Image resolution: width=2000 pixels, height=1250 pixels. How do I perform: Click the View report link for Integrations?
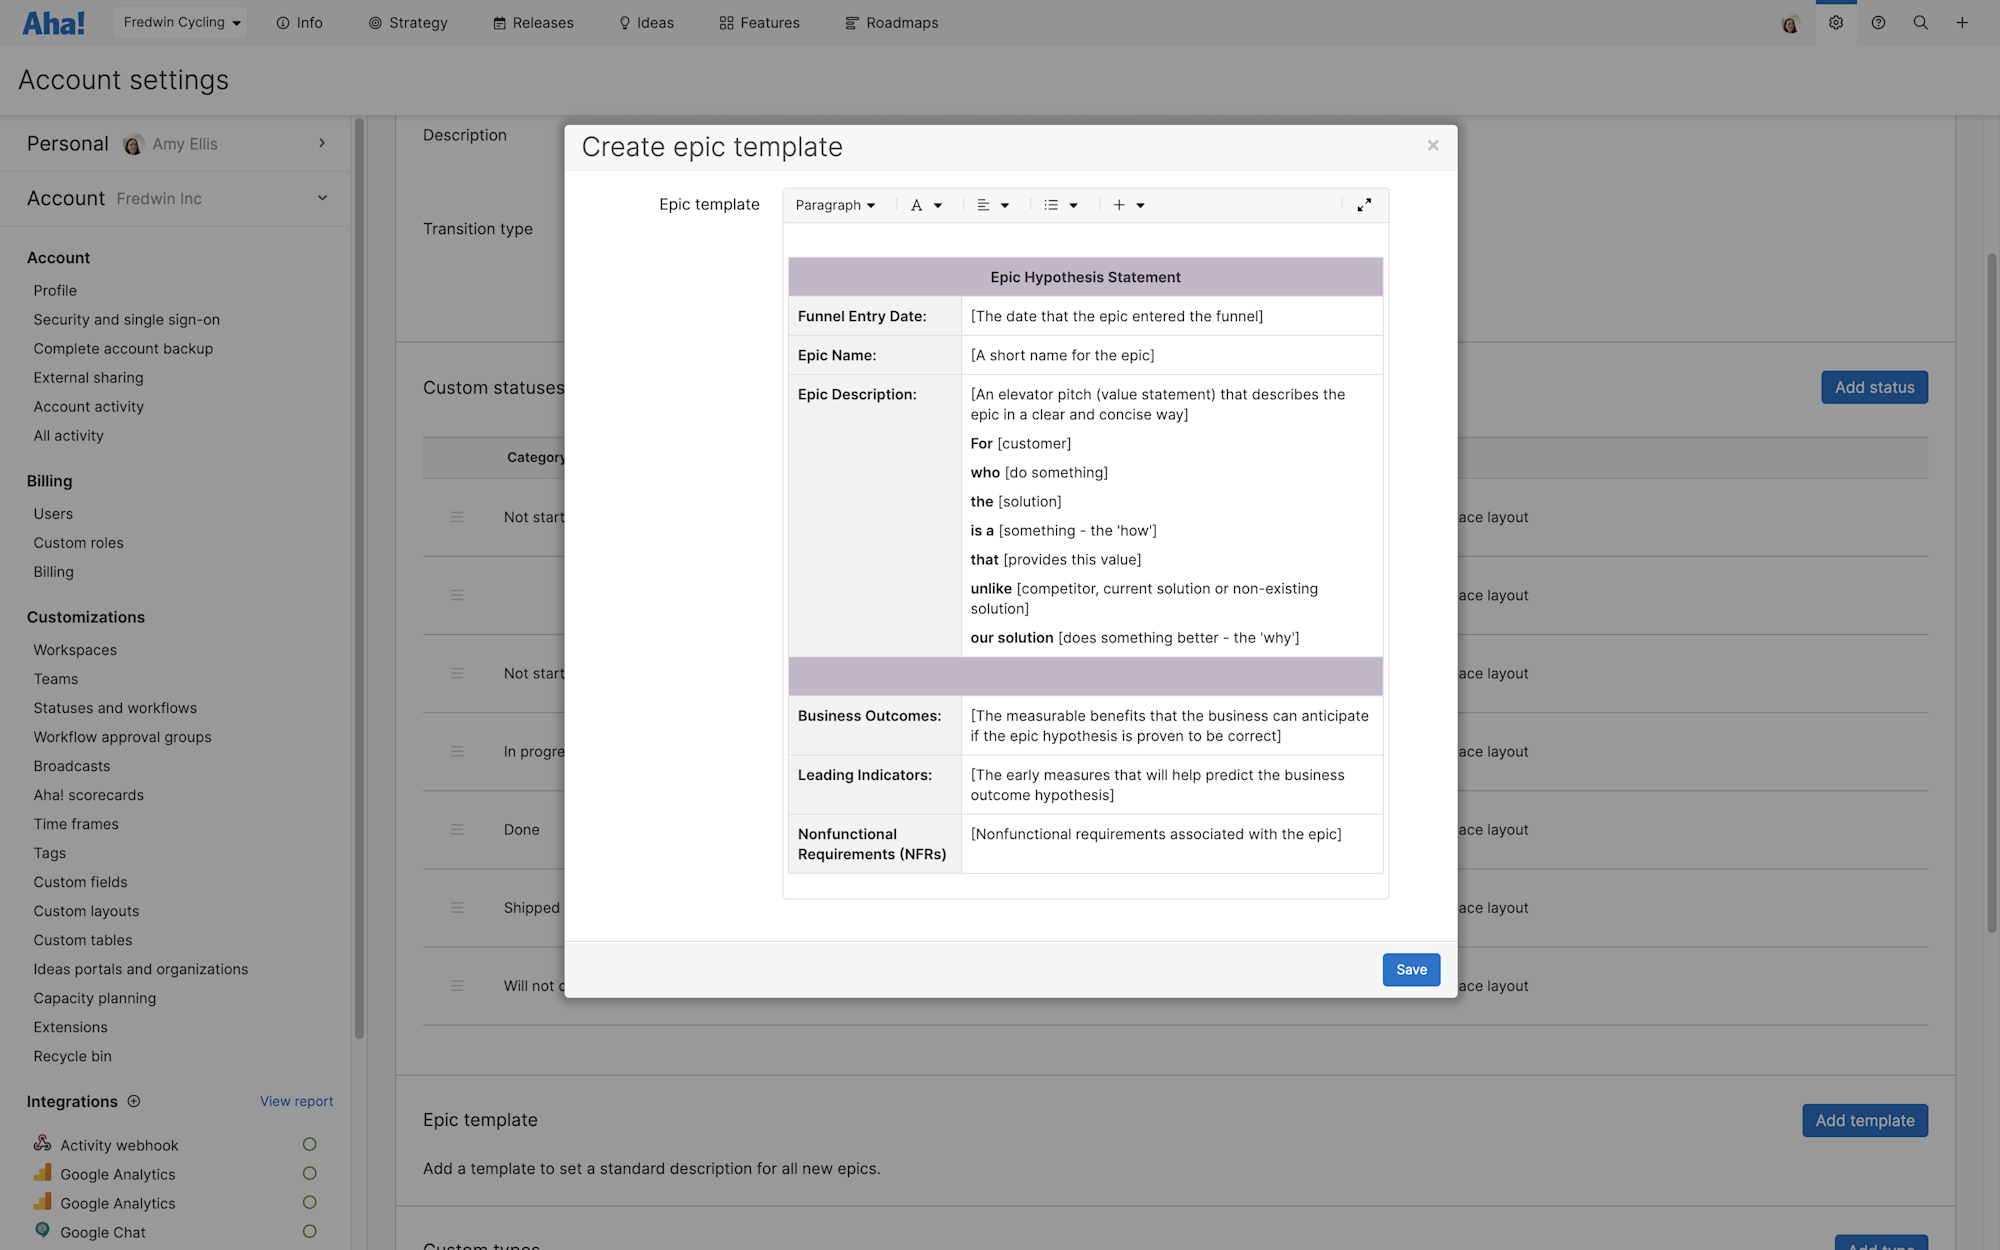pos(296,1100)
